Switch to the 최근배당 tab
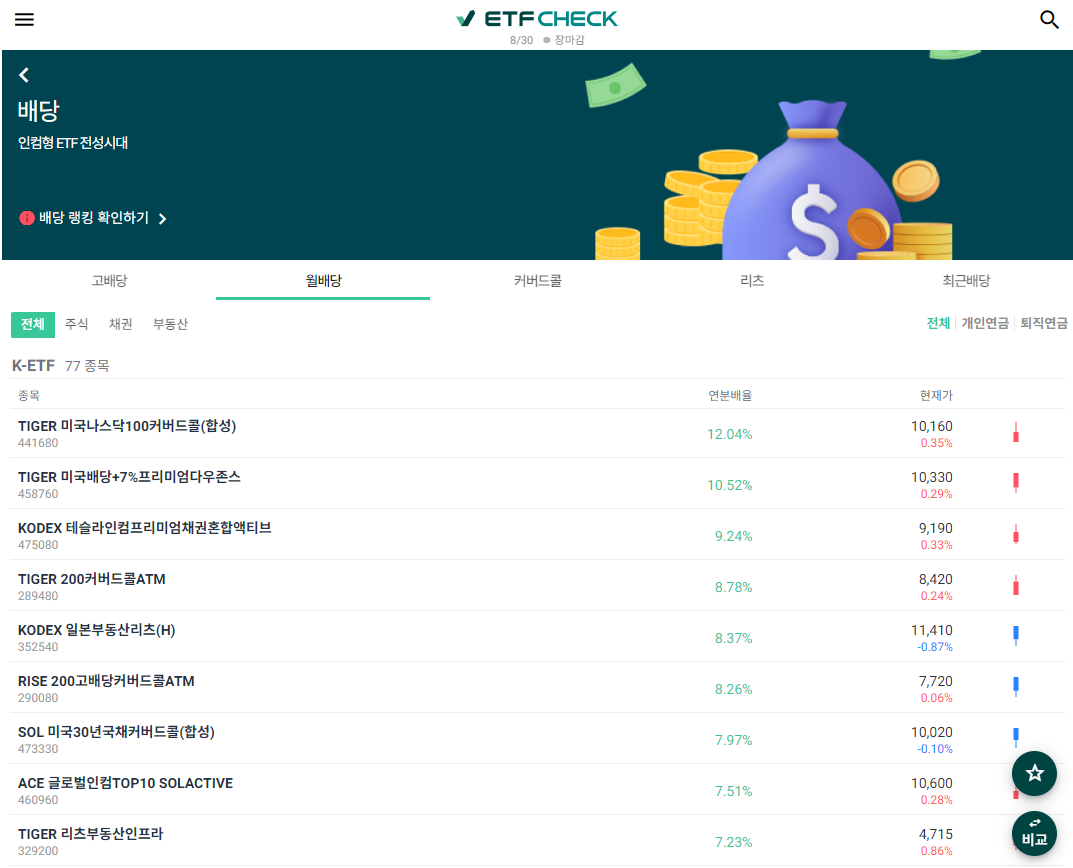The width and height of the screenshot is (1073, 868). pos(966,280)
